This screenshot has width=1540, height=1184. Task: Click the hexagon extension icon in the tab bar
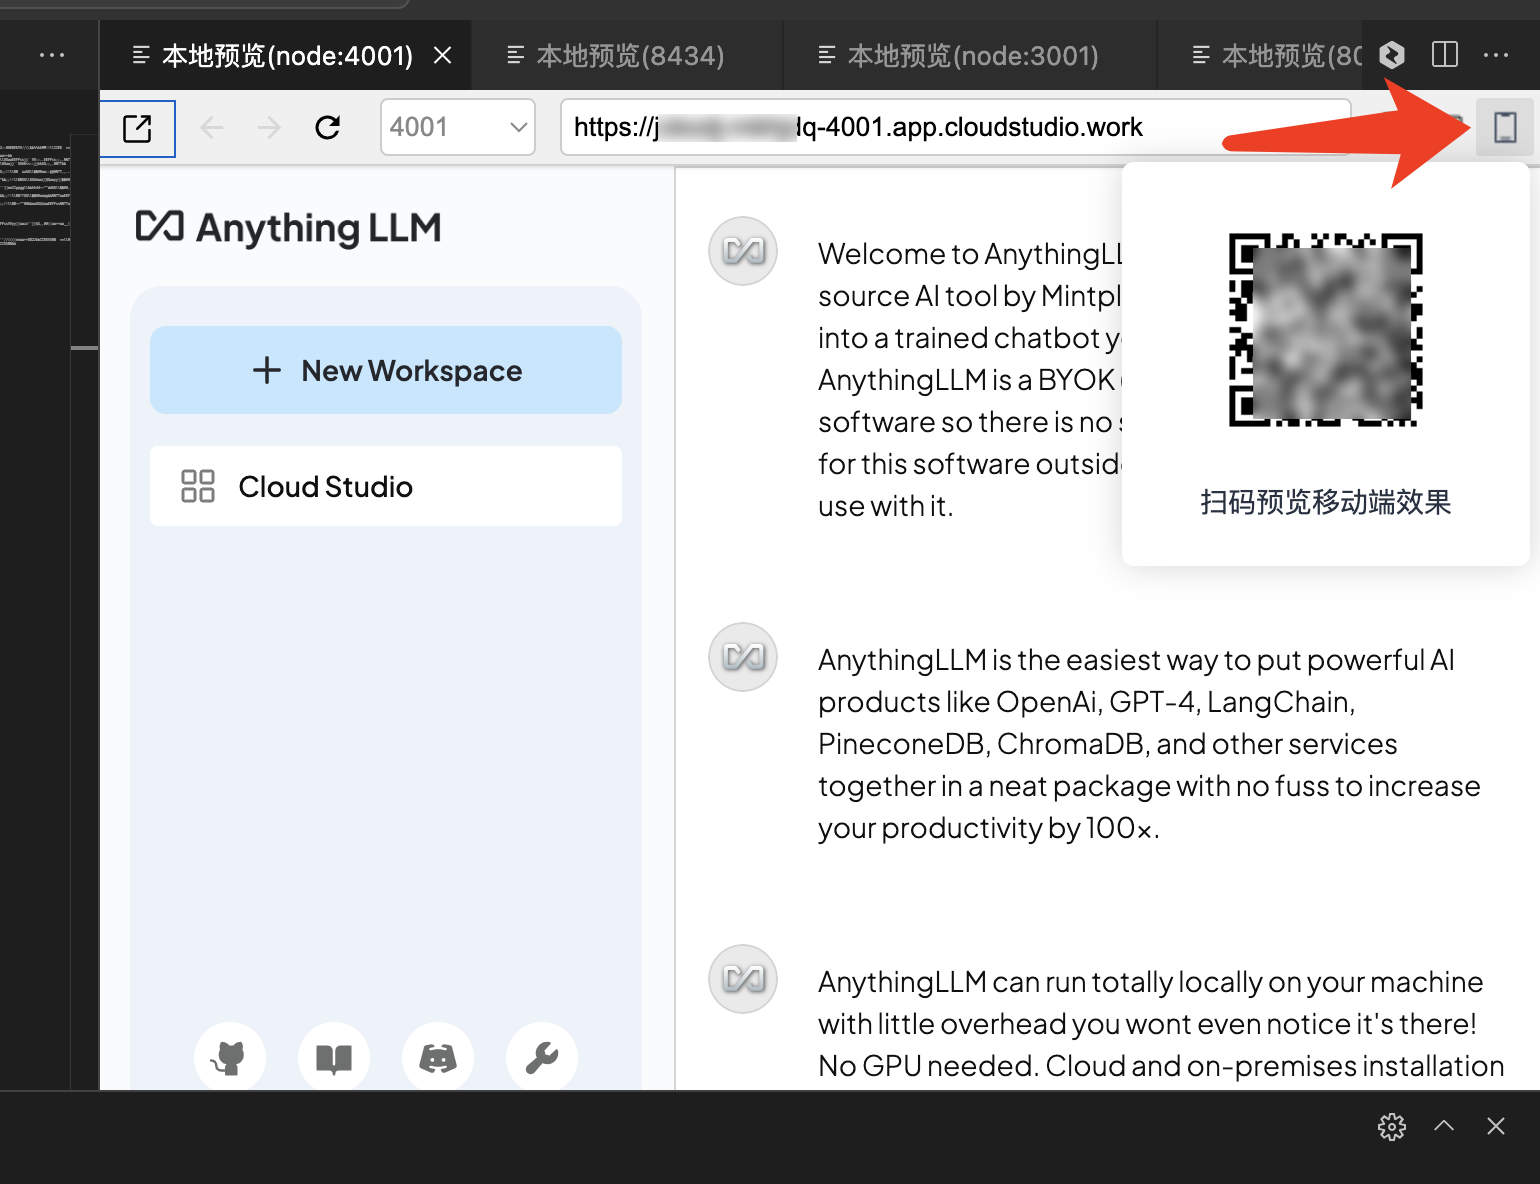point(1392,54)
